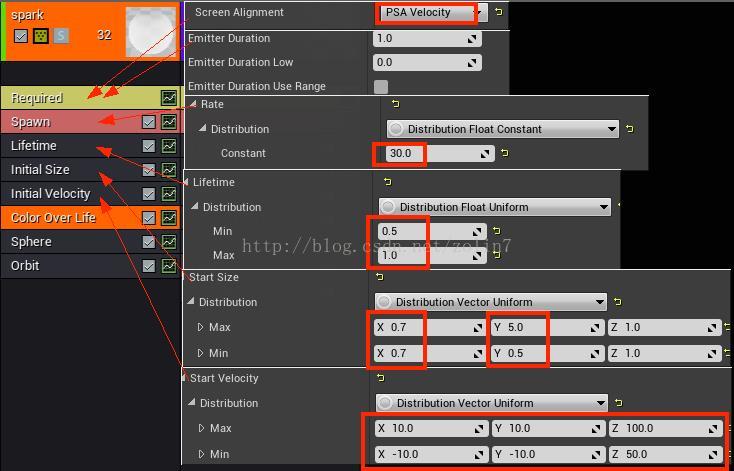
Task: Reset Distribution Float Constant to default
Action: point(630,128)
